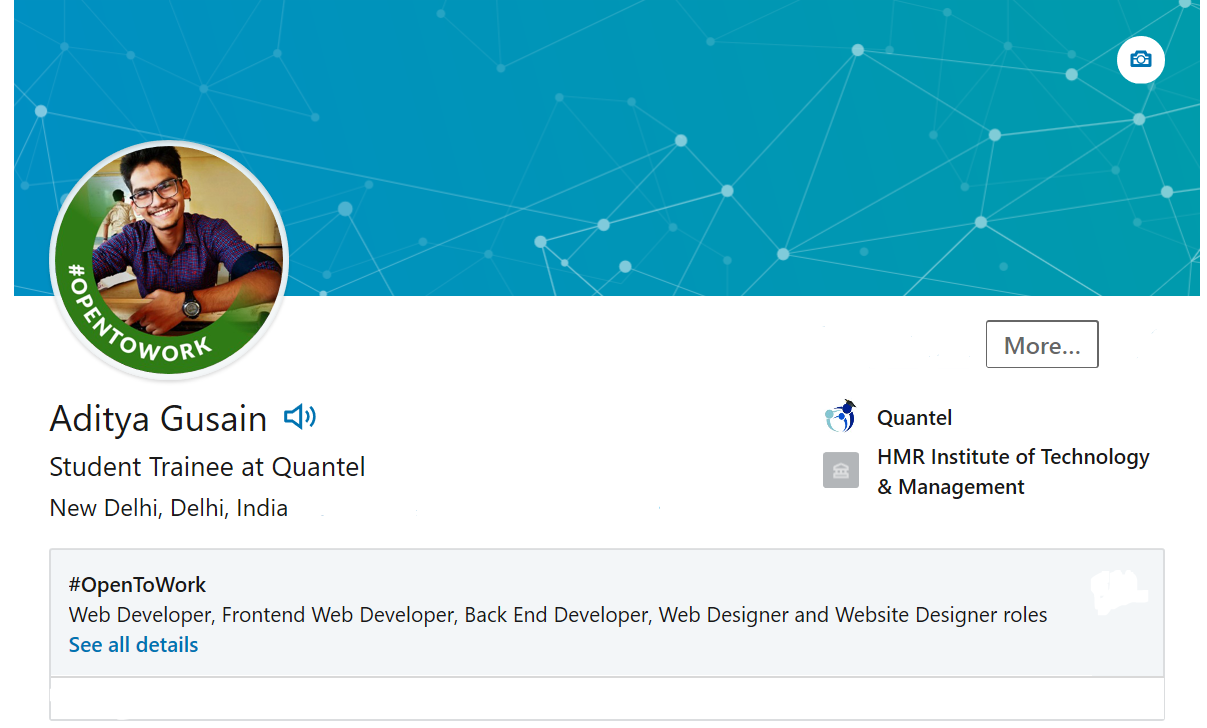Click the #OpenToWork card heading

[x=137, y=585]
